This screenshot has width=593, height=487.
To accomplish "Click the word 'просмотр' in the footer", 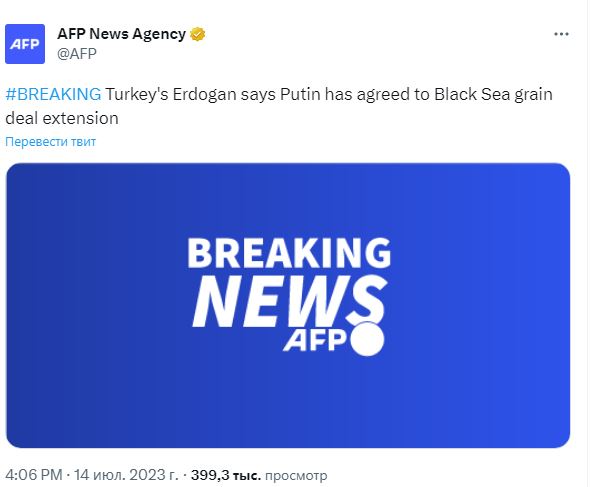I will pyautogui.click(x=296, y=475).
